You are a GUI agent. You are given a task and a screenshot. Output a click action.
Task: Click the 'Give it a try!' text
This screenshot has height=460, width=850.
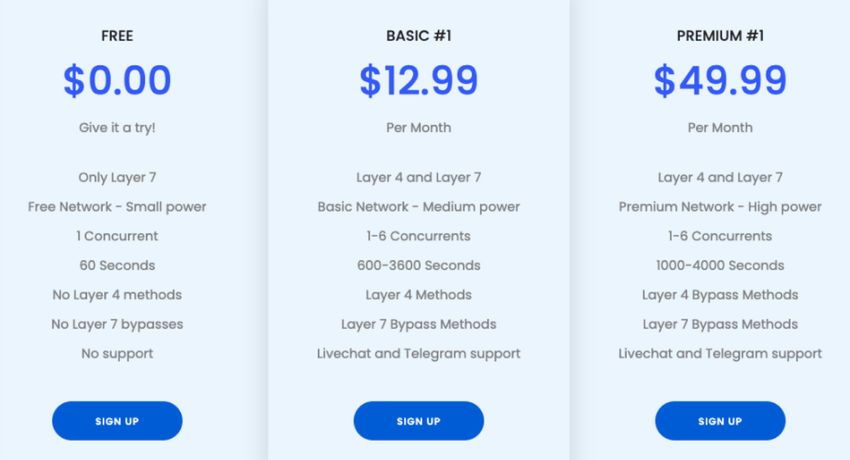point(117,128)
